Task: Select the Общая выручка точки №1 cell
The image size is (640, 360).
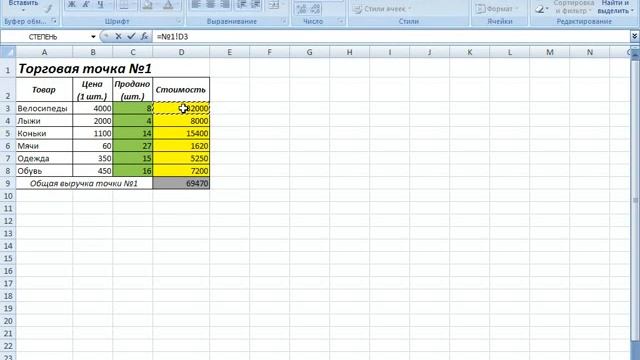Action: tap(84, 183)
